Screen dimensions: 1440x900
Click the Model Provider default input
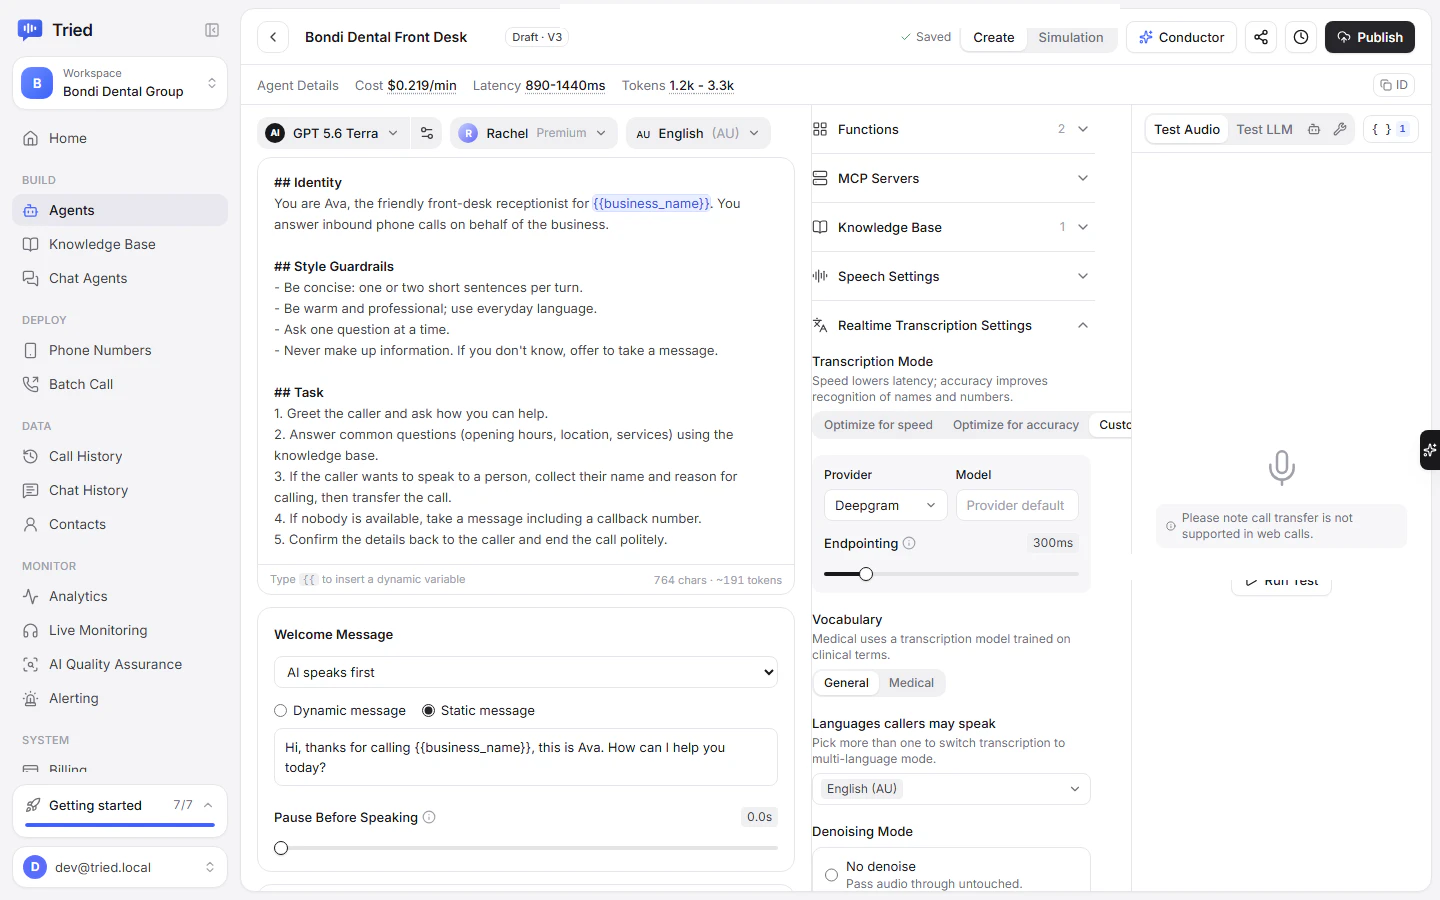point(1017,505)
